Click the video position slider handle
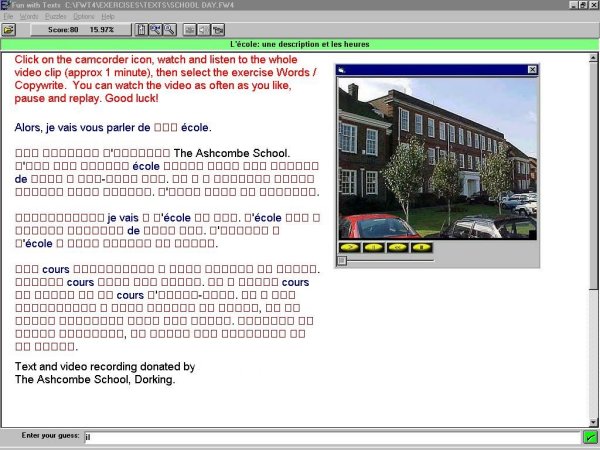The image size is (600, 450). pyautogui.click(x=342, y=260)
